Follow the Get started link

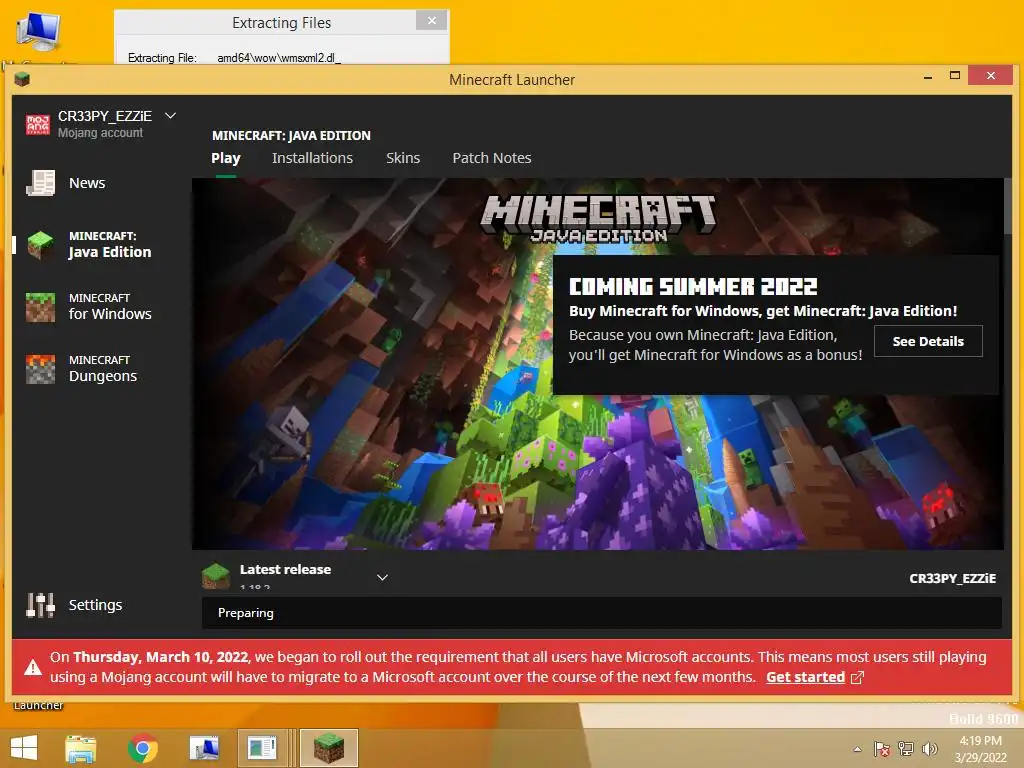(805, 677)
